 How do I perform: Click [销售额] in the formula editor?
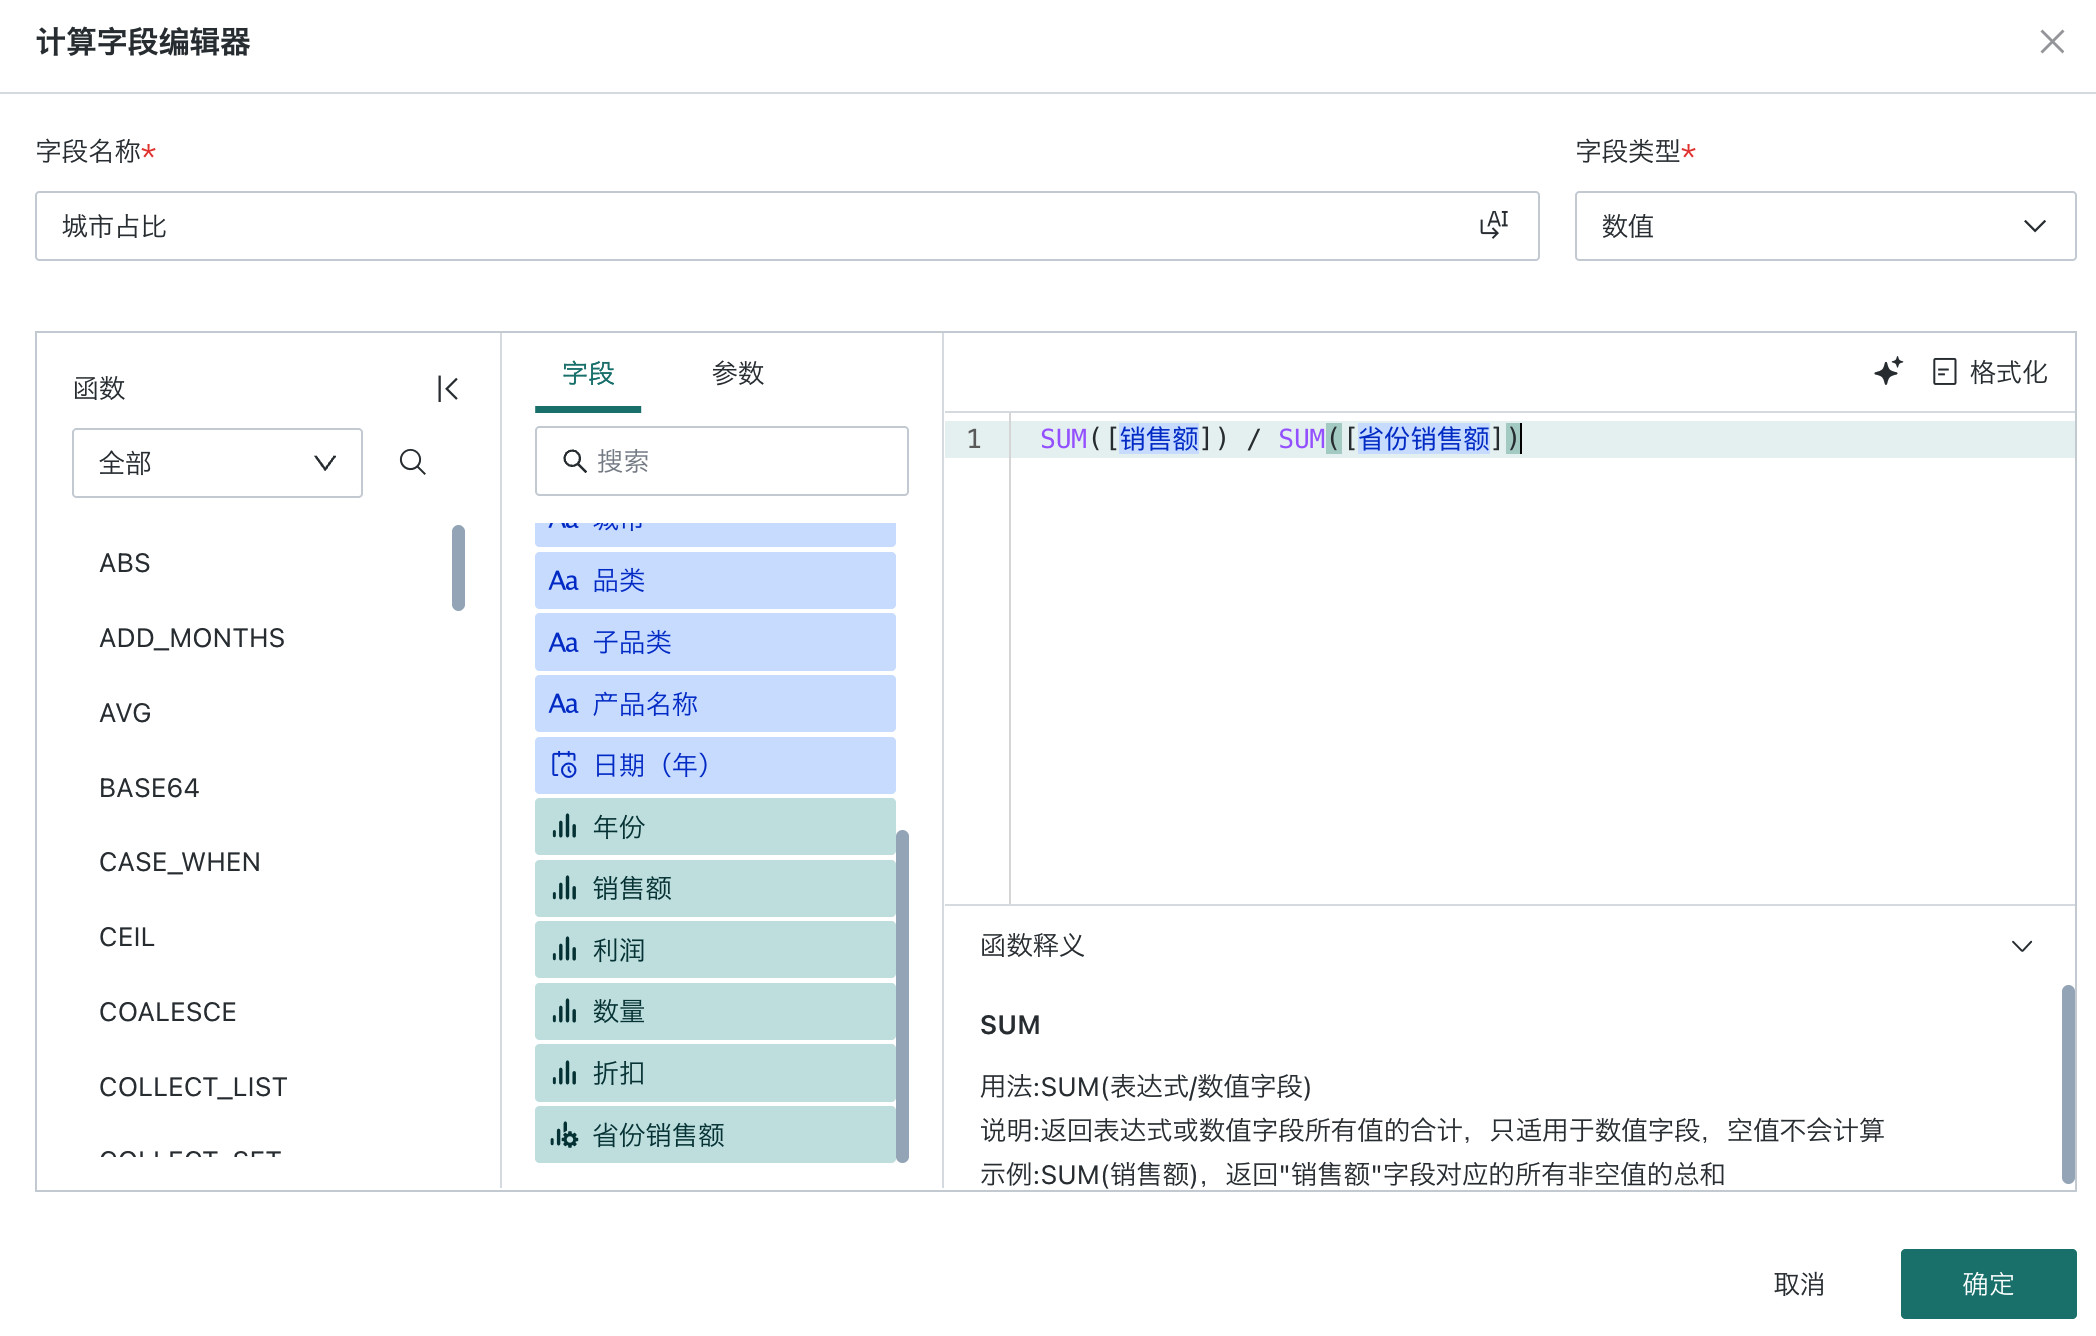[1159, 439]
